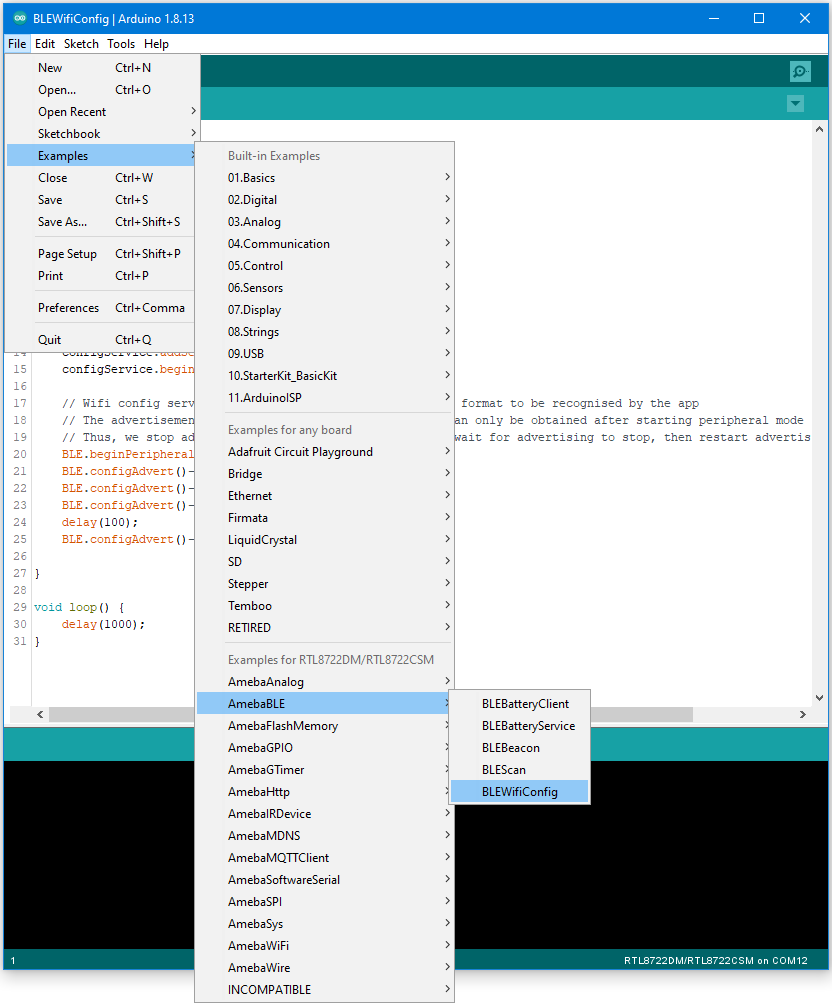The image size is (832, 1006).
Task: Open the Help menu
Action: coord(157,43)
